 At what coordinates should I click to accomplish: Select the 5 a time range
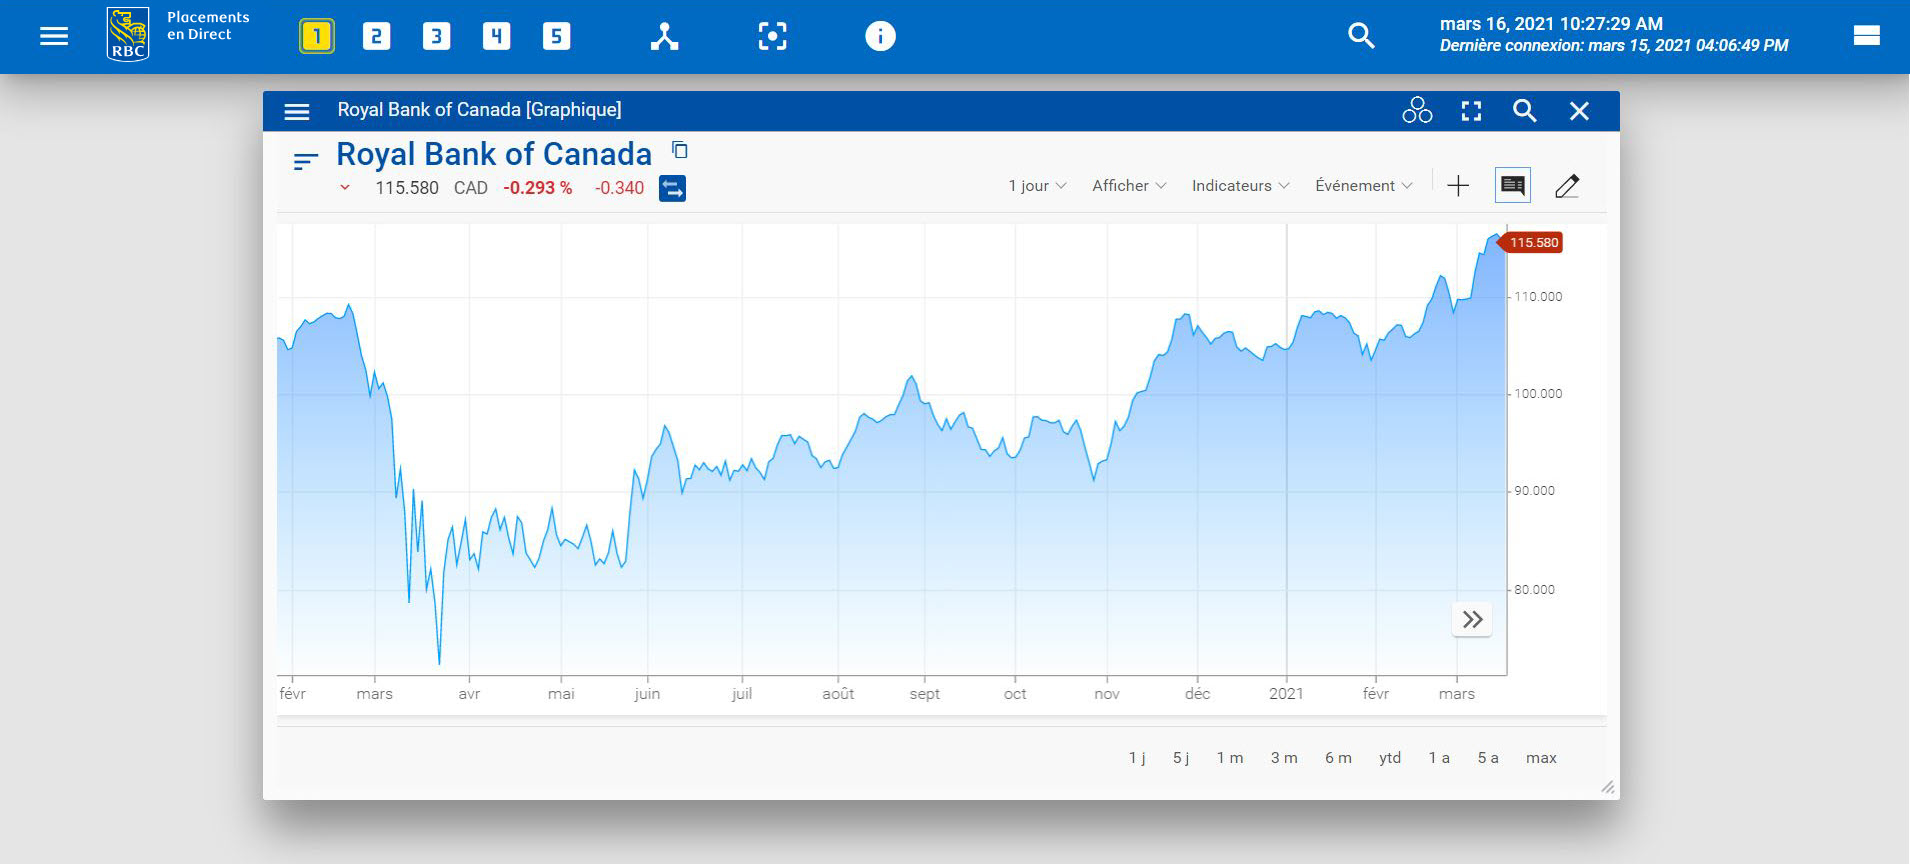tap(1488, 758)
